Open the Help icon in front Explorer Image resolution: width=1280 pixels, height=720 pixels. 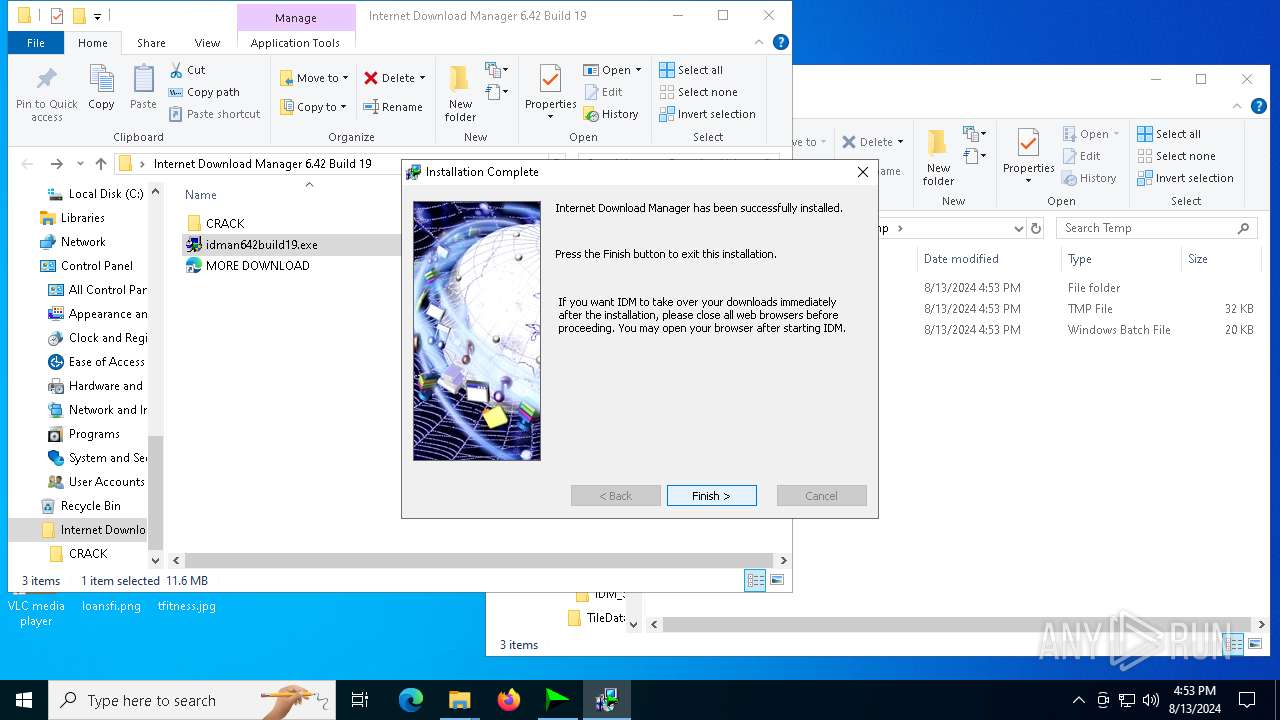[781, 42]
